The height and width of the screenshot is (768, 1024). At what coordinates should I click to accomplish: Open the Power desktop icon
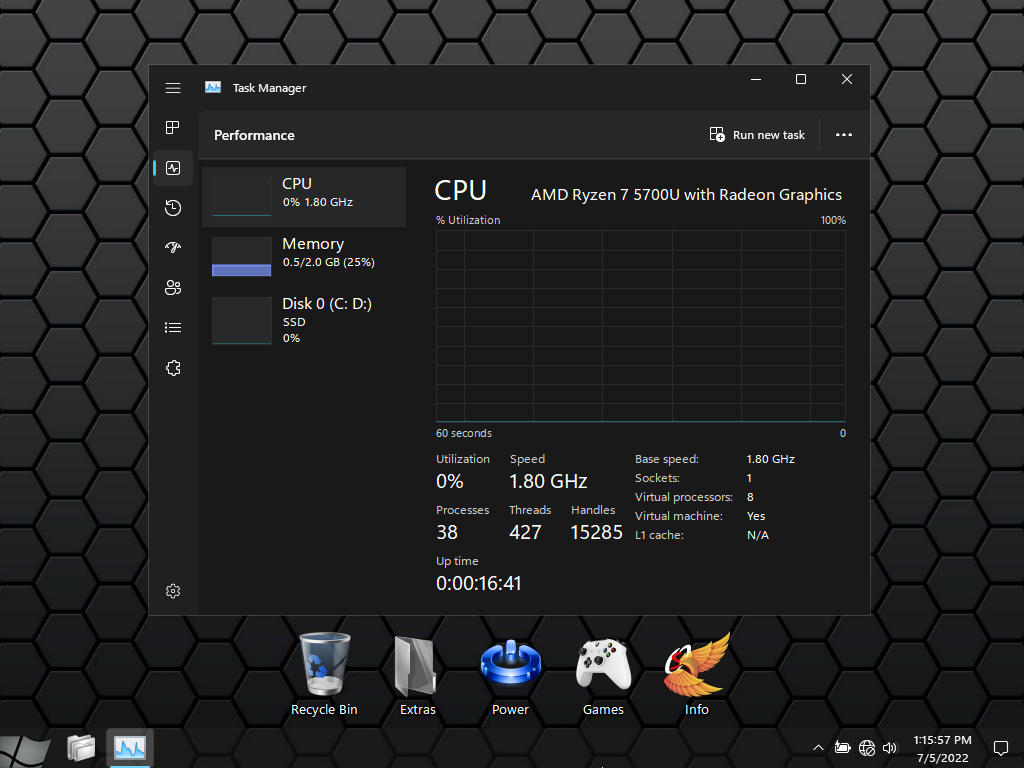pyautogui.click(x=510, y=675)
